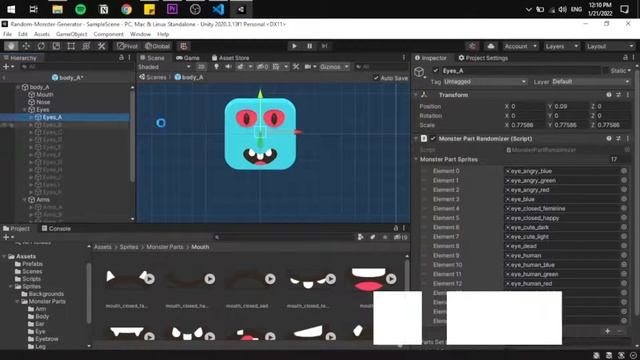Collapse the Transform component
Viewport: 640px width, 360px height.
(416, 95)
